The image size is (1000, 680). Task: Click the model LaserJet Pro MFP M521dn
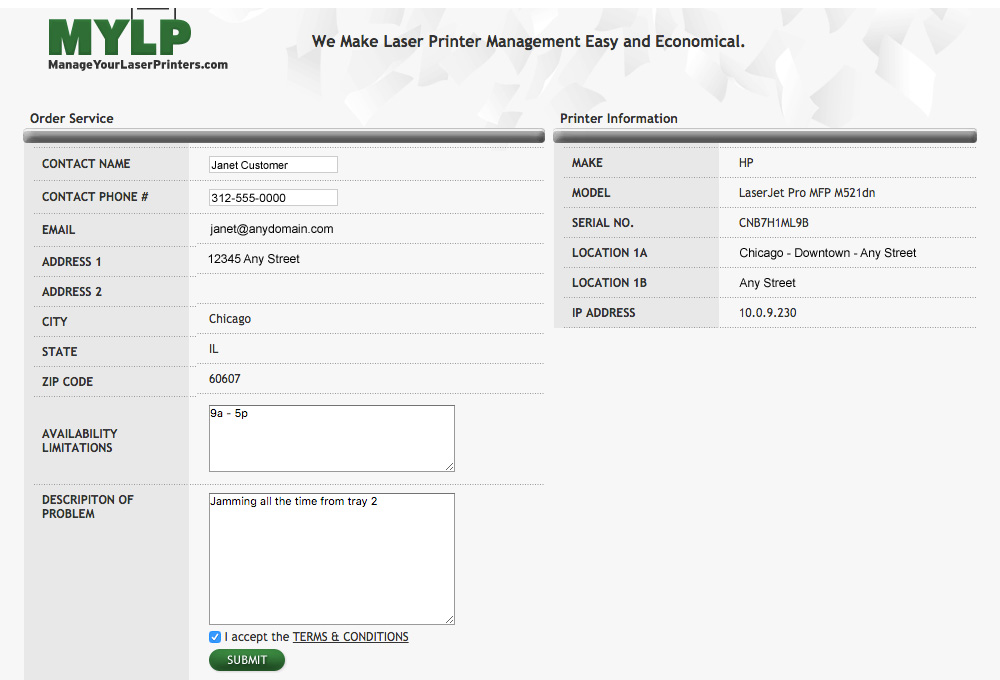807,193
